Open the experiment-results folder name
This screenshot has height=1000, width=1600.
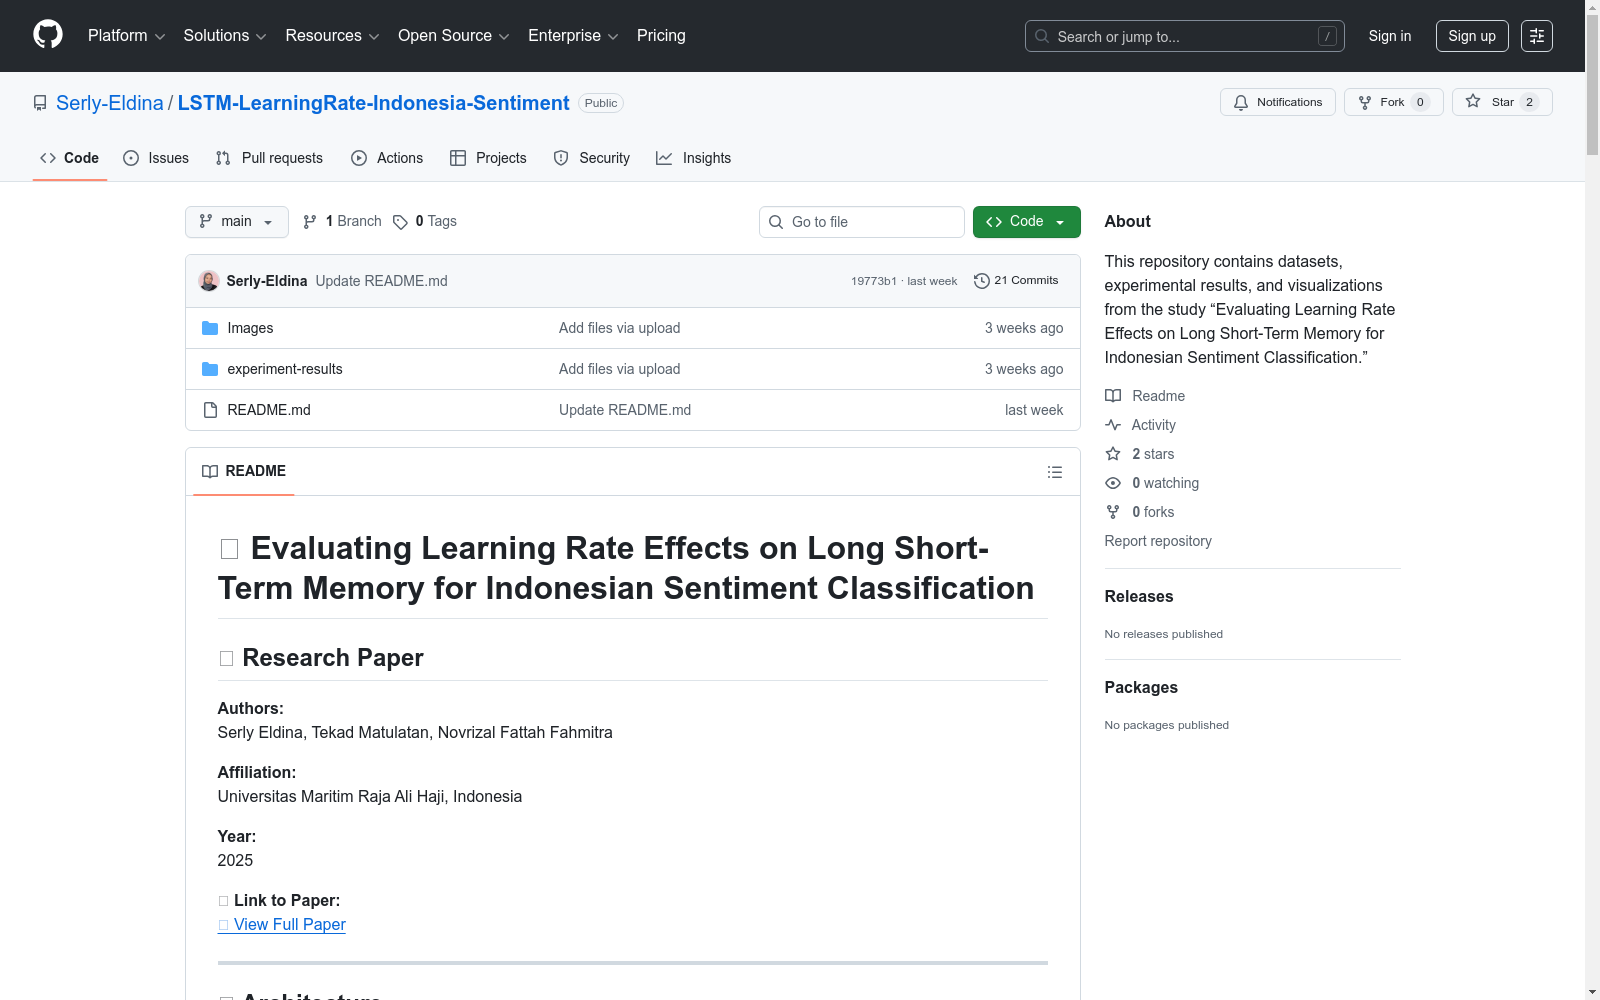[x=285, y=369]
